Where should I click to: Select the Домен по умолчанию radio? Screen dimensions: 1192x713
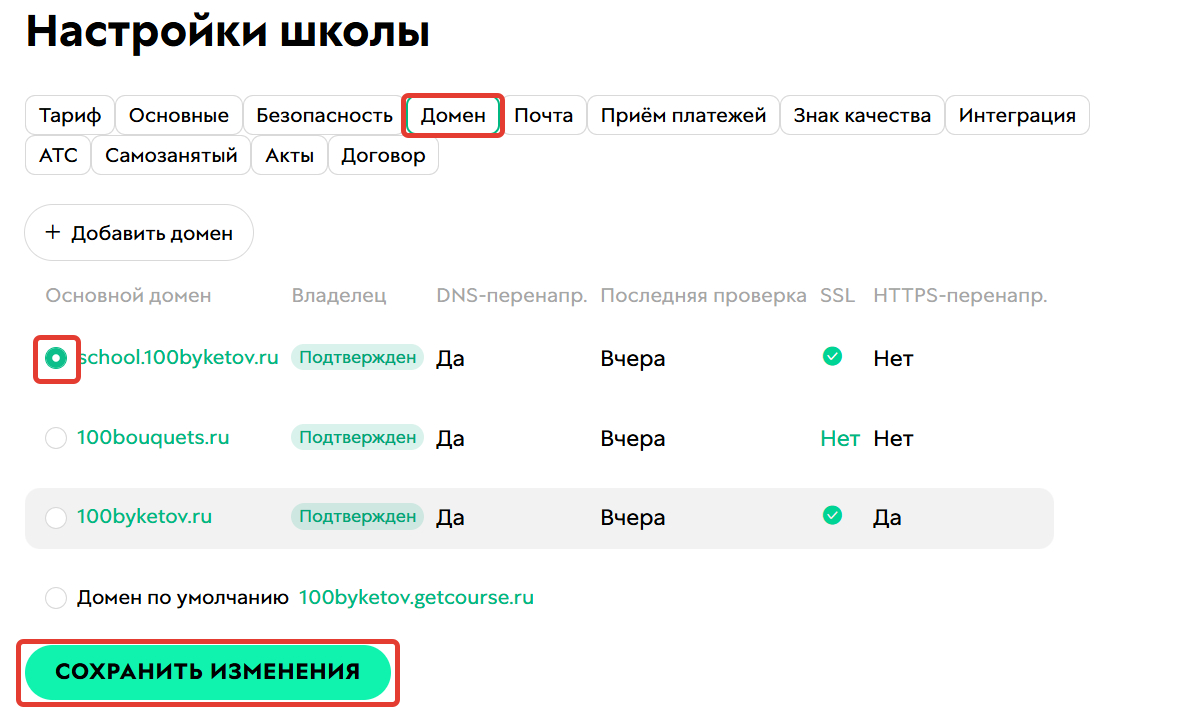56,597
